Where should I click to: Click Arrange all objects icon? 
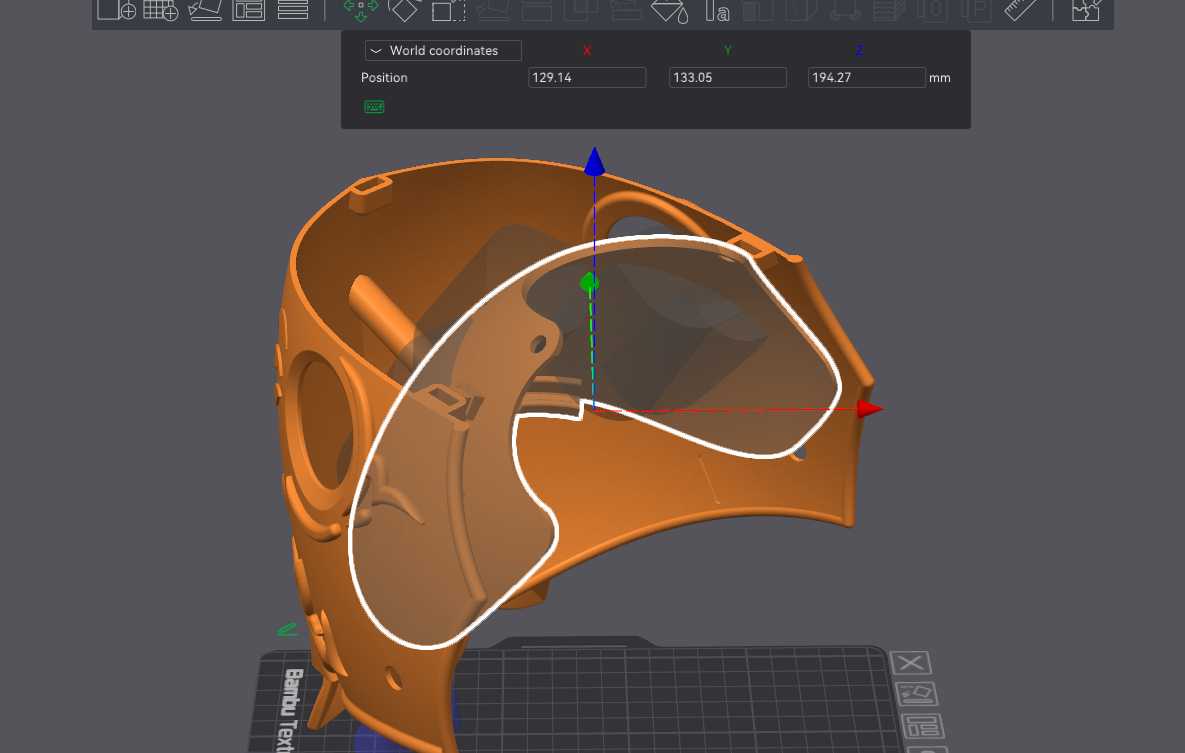click(248, 10)
